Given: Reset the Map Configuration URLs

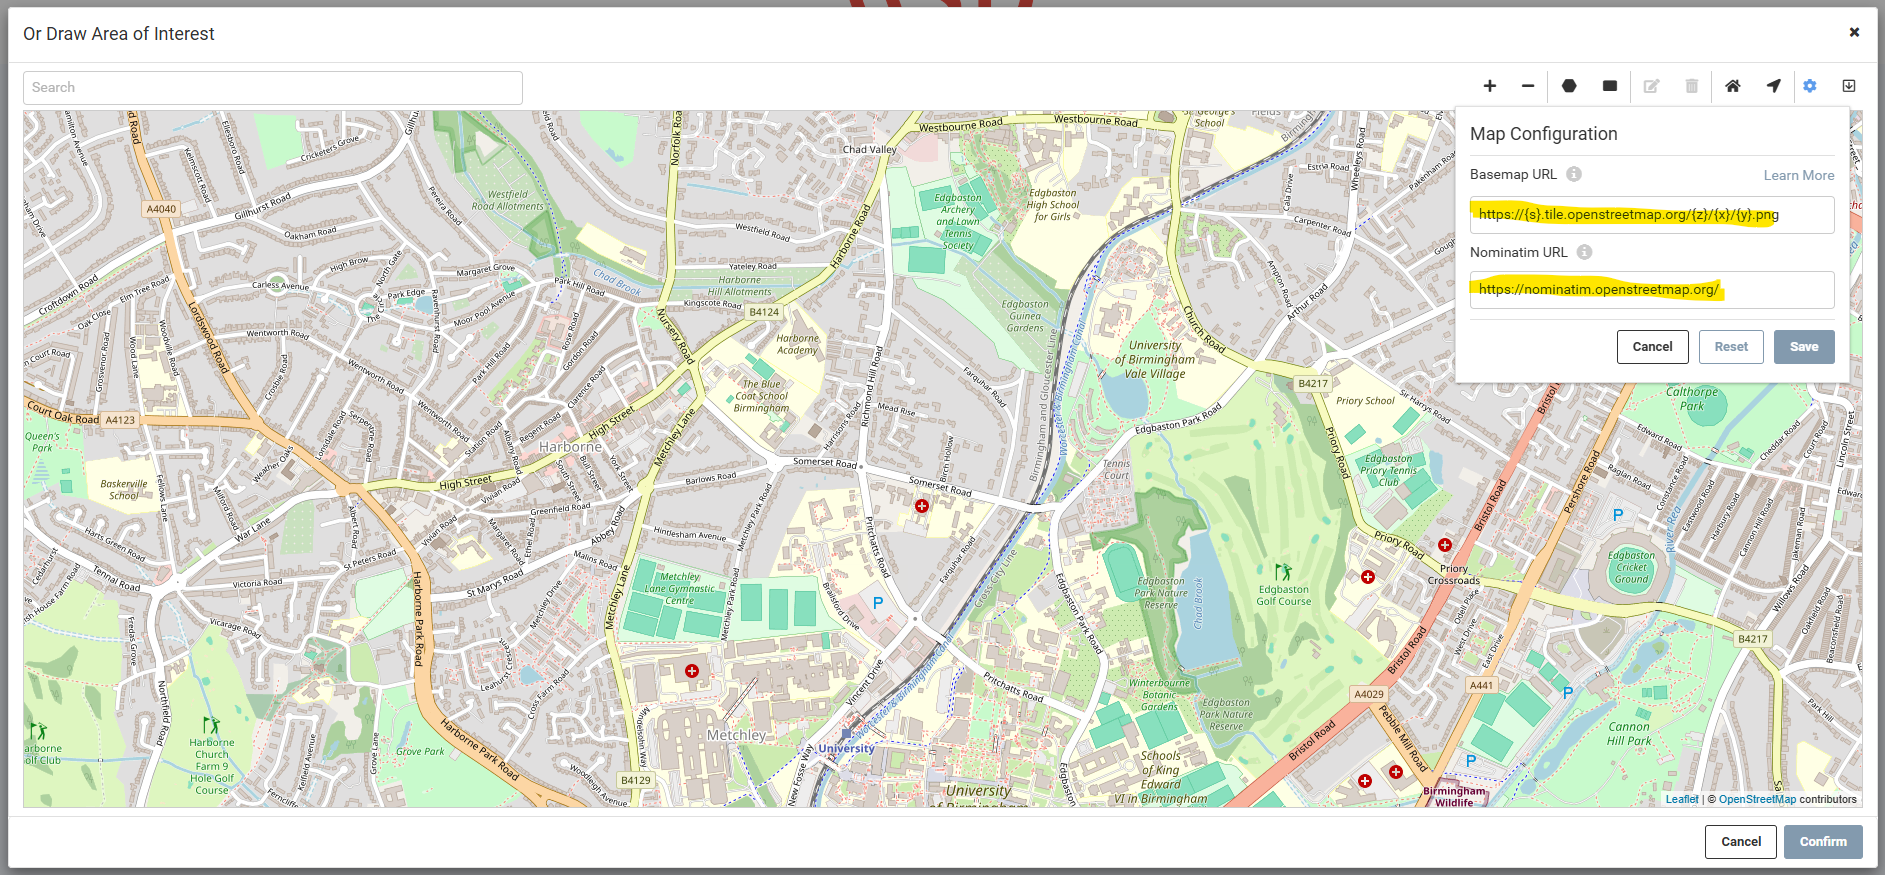Looking at the screenshot, I should coord(1731,347).
